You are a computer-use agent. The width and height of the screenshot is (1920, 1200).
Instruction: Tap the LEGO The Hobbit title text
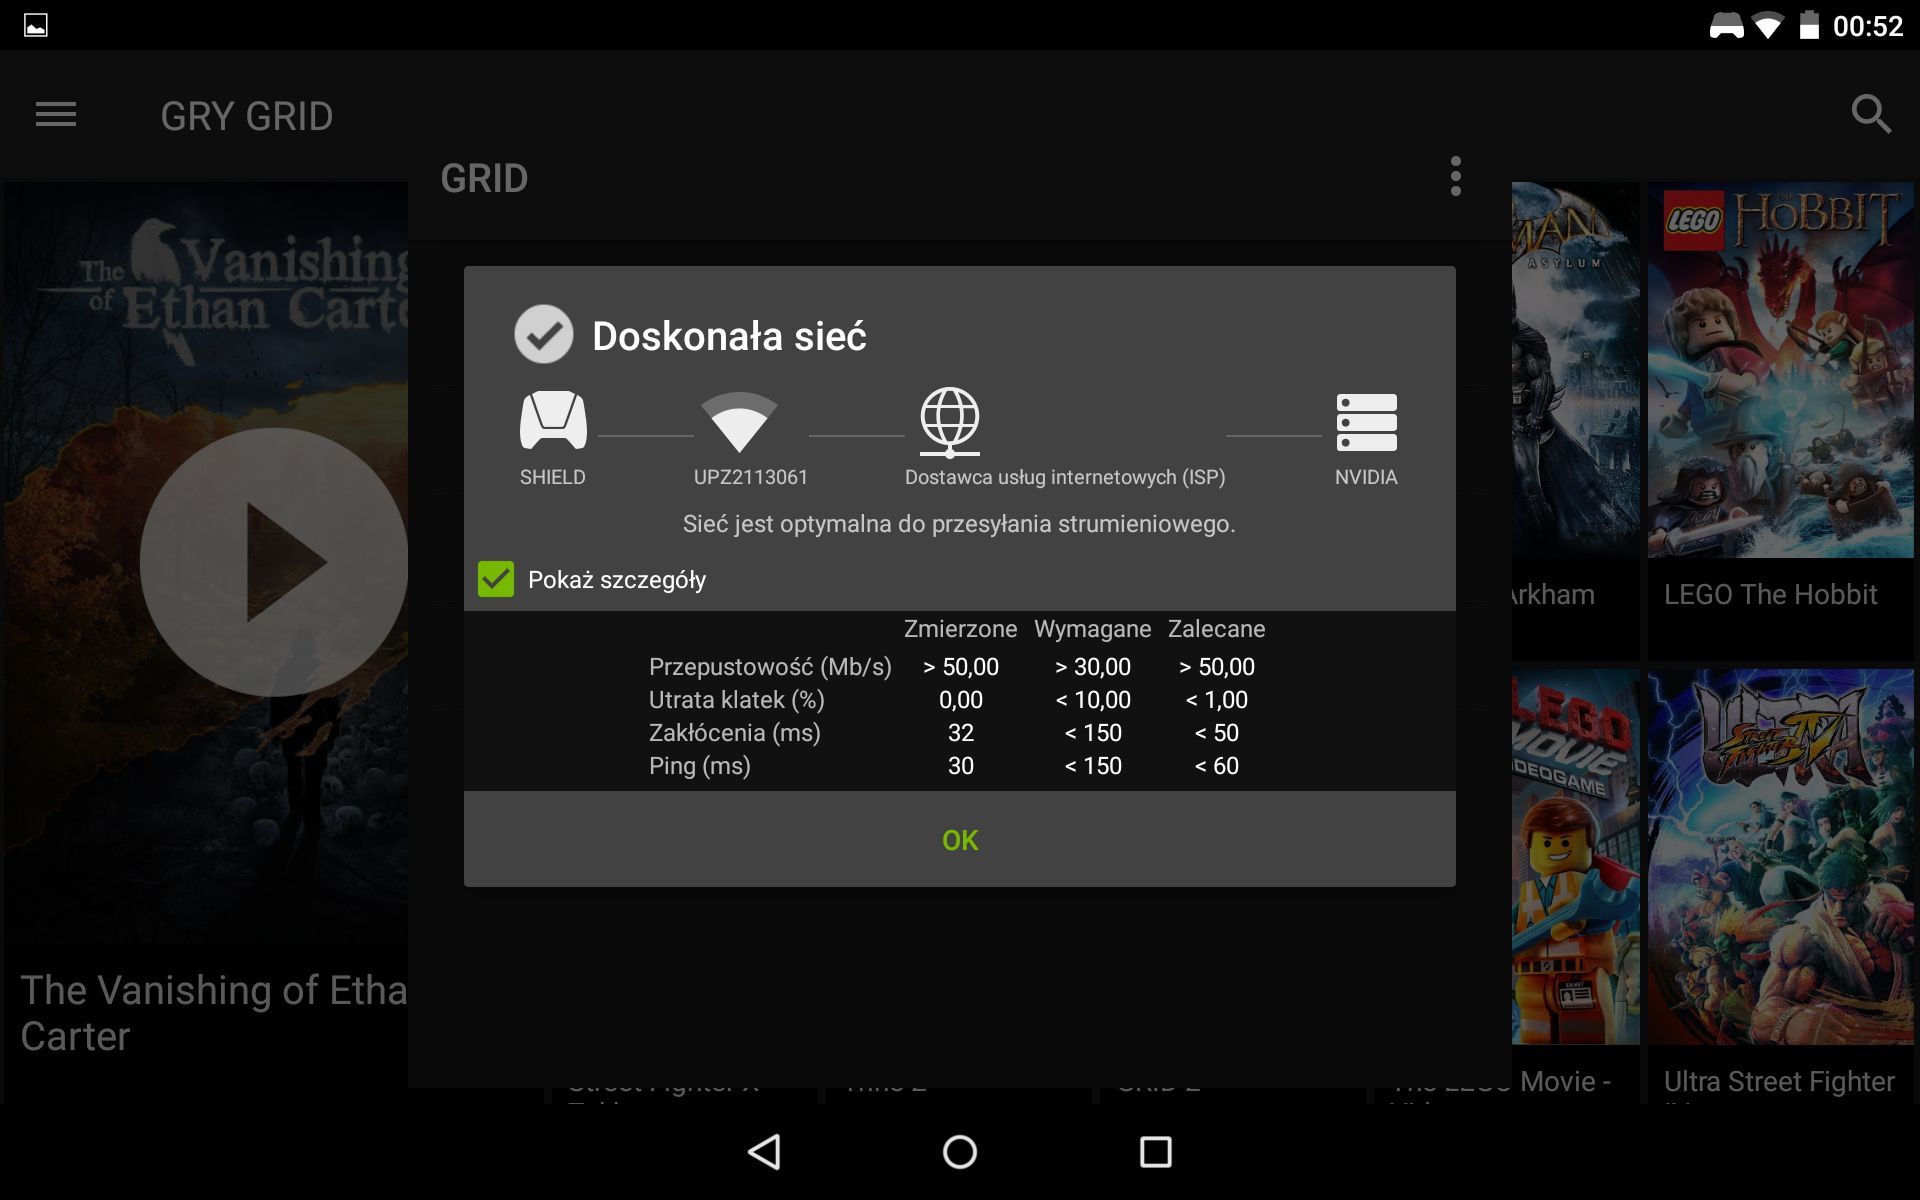1770,595
